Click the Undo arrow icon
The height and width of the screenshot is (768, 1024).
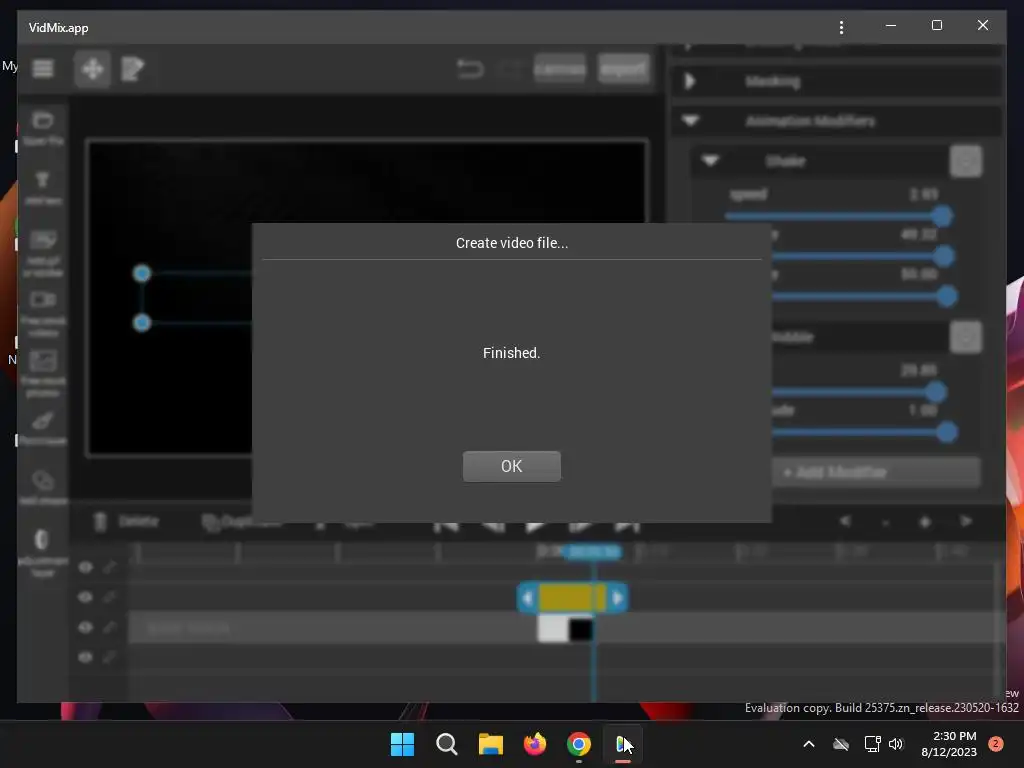coord(470,69)
